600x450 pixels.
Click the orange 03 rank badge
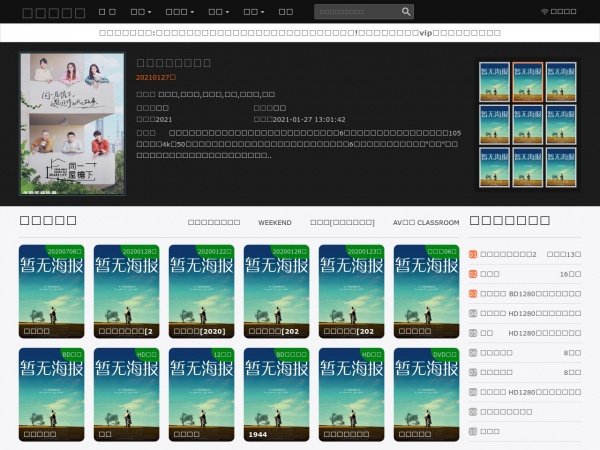pos(473,294)
